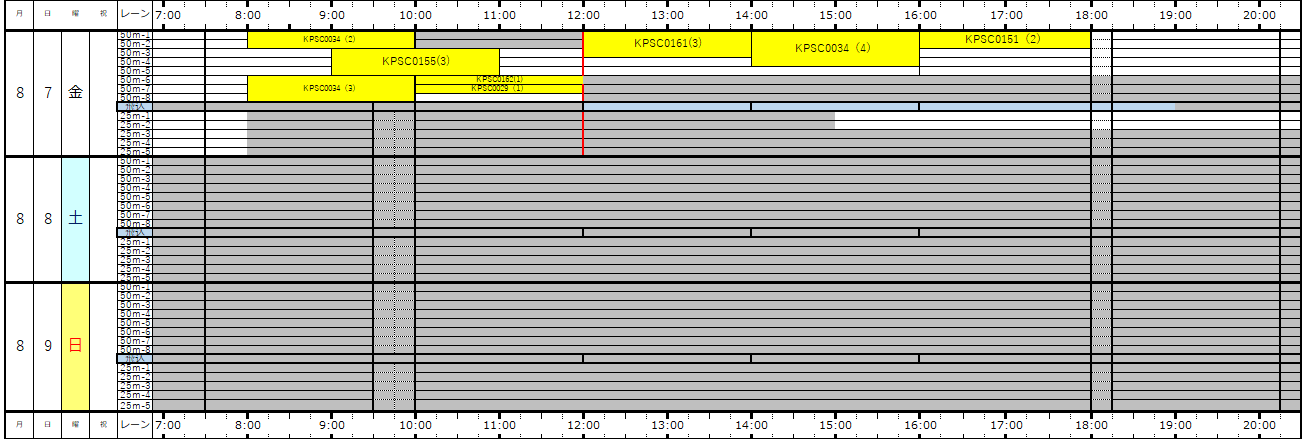This screenshot has width=1303, height=439.
Task: Click the day number 9 cell
Action: [47, 346]
